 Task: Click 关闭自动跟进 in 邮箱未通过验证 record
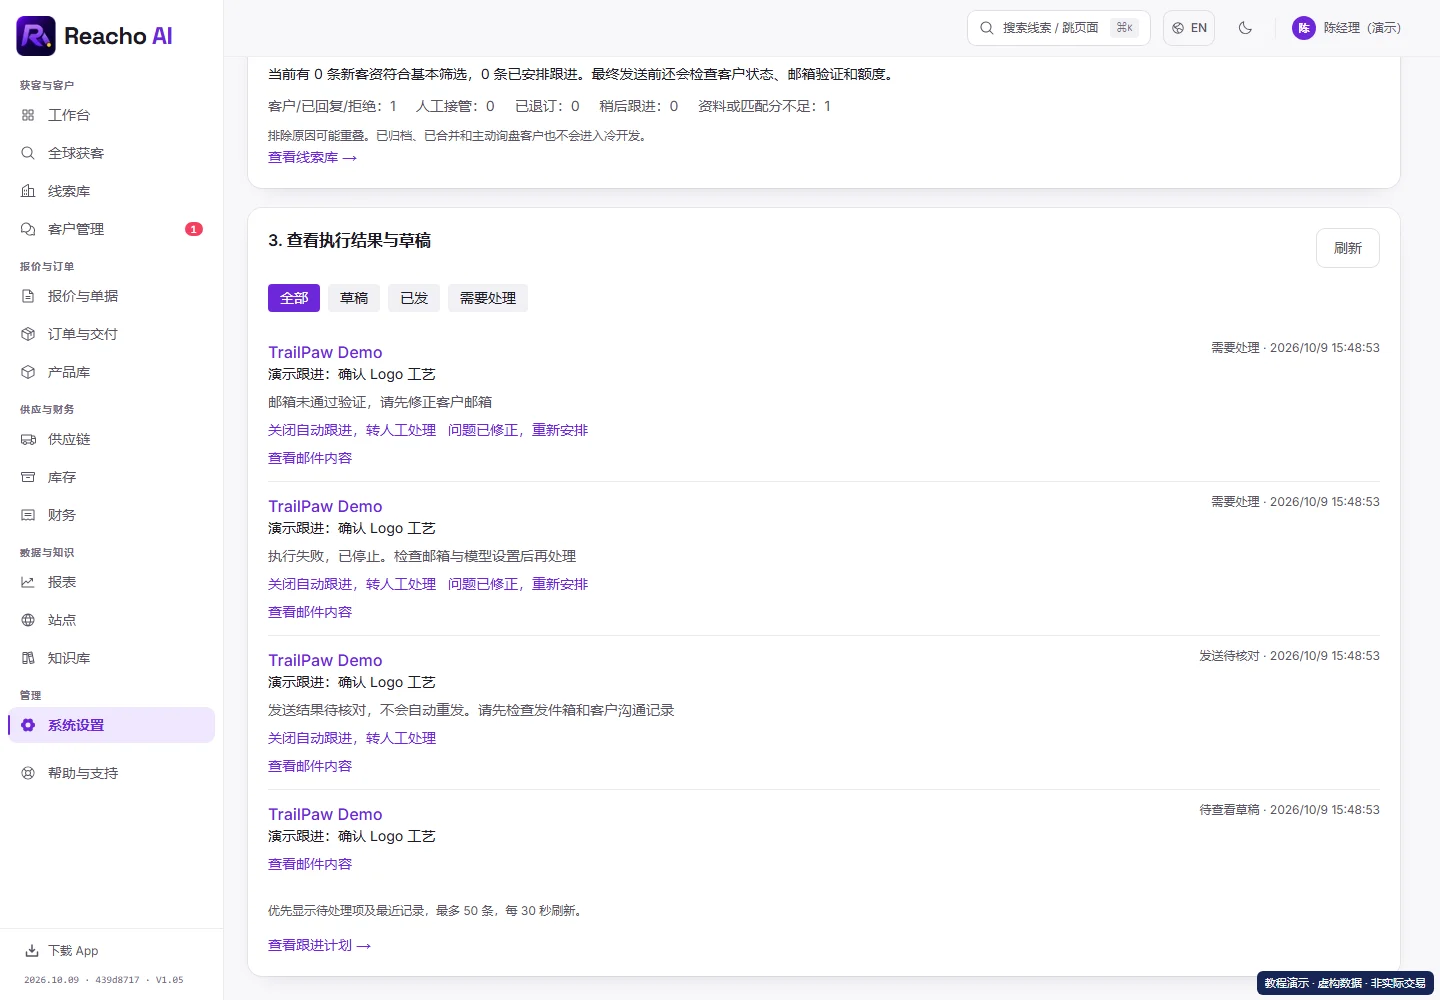(x=352, y=430)
